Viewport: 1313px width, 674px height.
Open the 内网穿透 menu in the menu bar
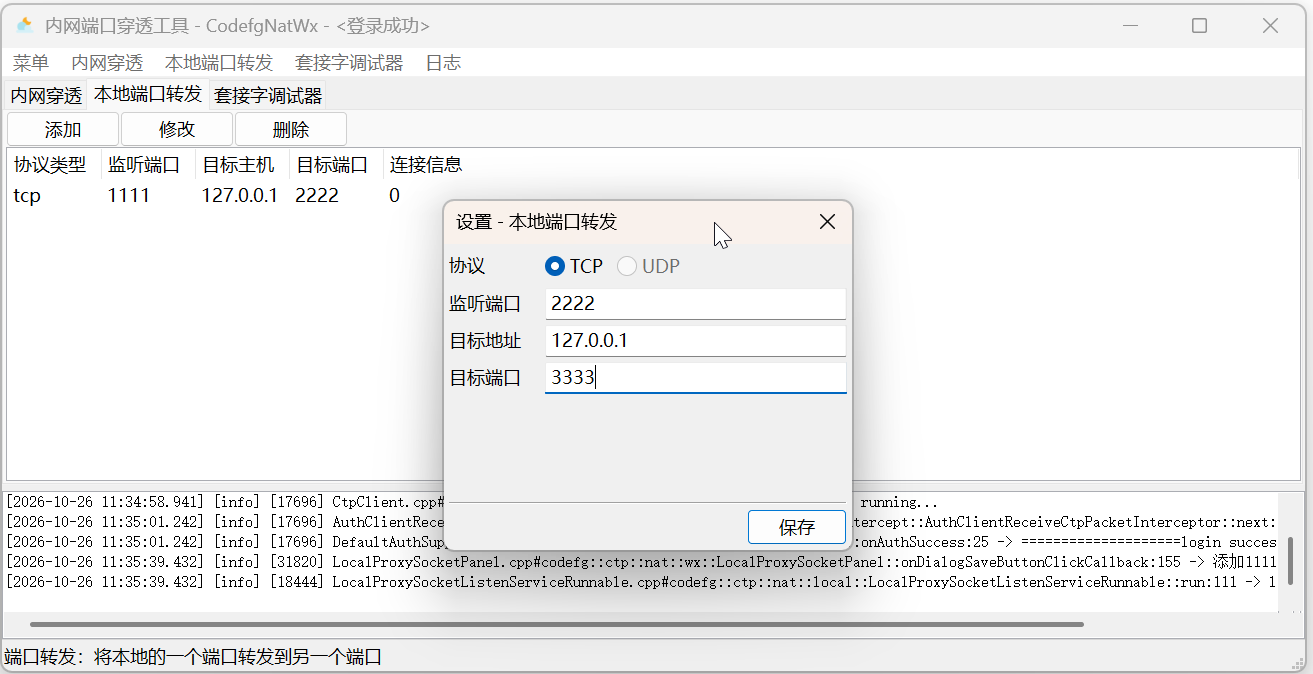[x=107, y=63]
